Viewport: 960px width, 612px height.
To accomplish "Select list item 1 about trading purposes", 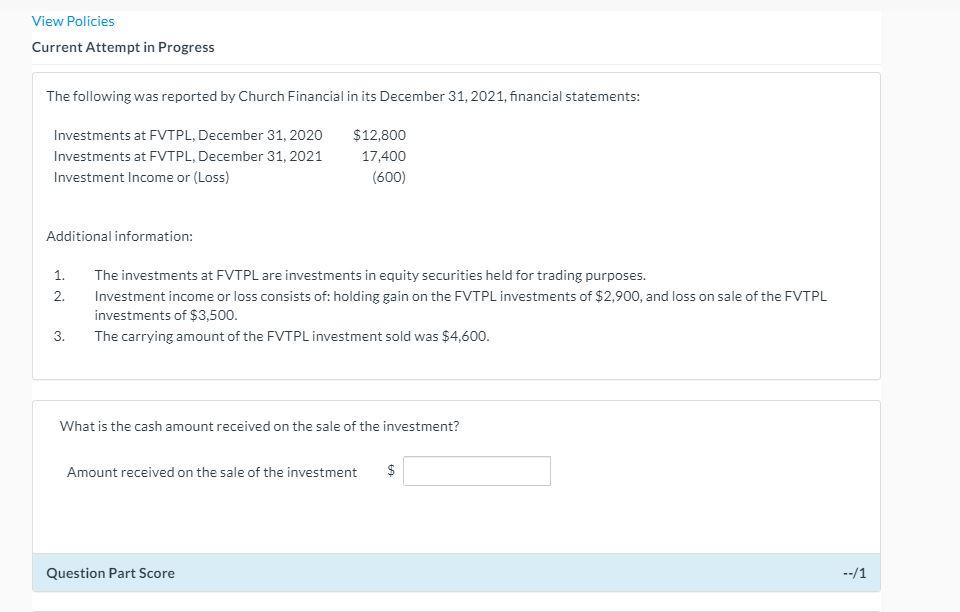I will pyautogui.click(x=369, y=275).
